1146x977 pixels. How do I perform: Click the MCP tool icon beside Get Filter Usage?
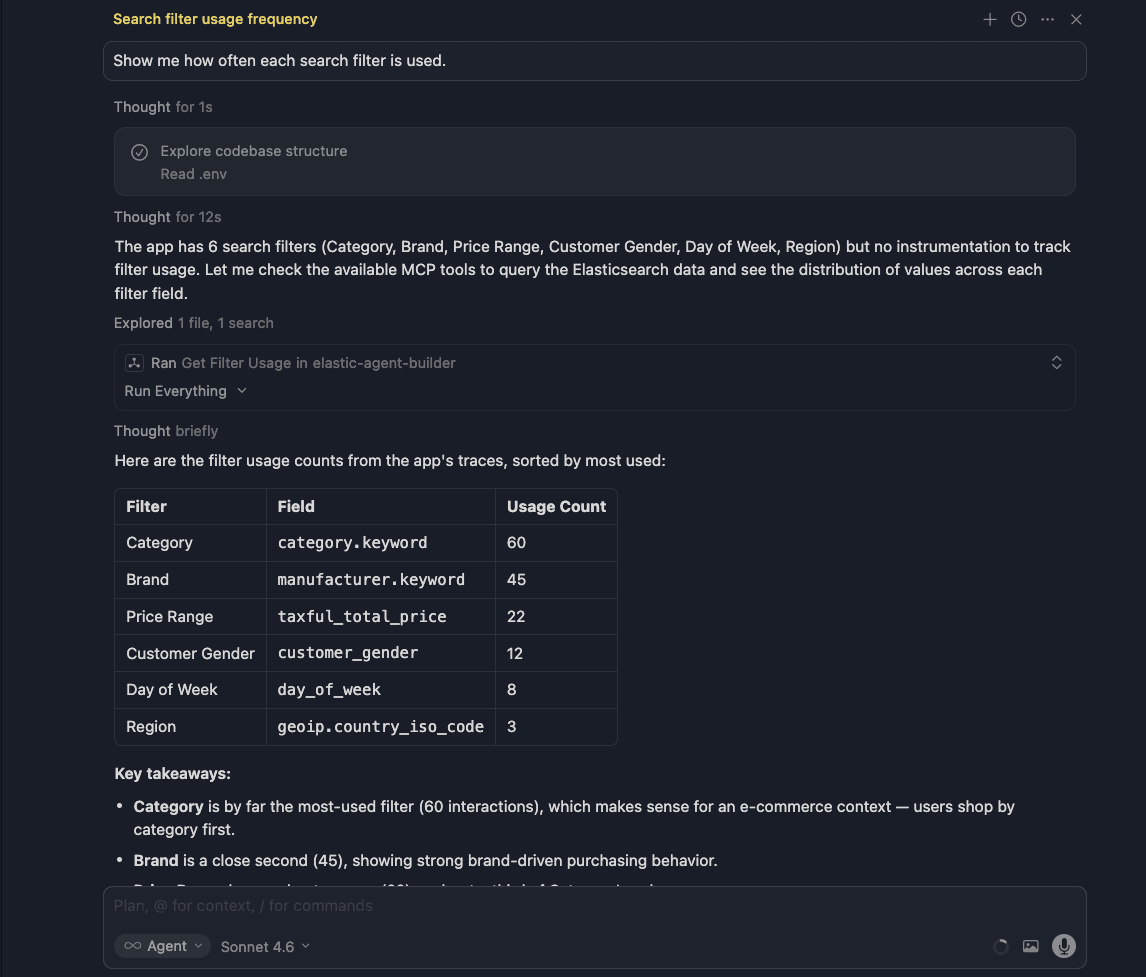(x=134, y=362)
